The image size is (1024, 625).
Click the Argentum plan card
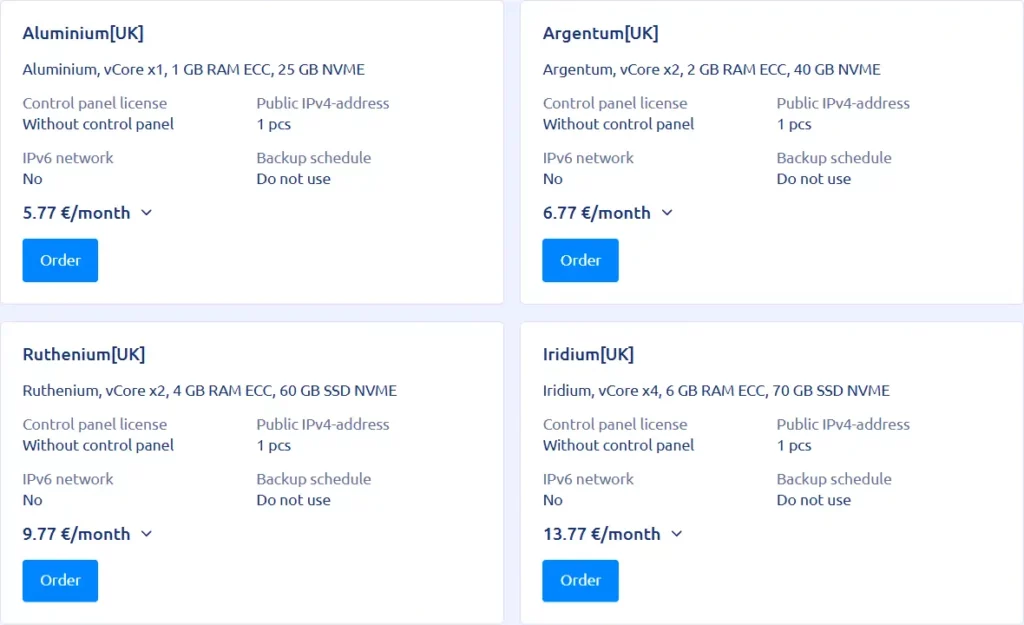point(770,150)
